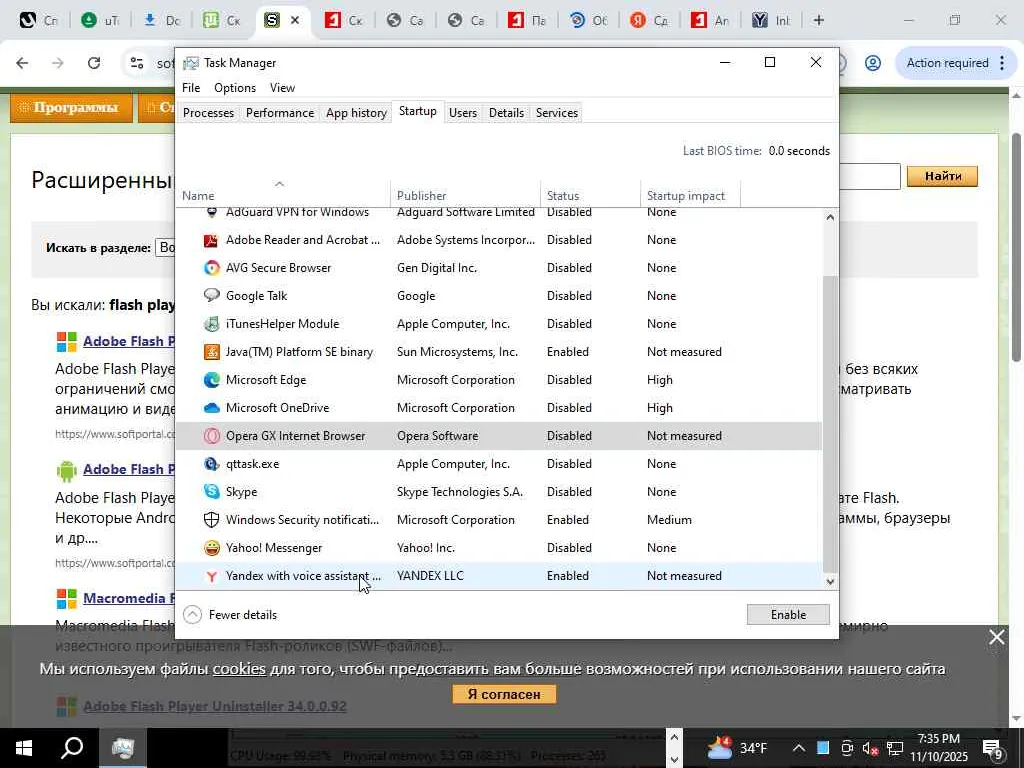Open Adobe Flash Player Uninstaller 34.0.0.92 link

coord(215,707)
